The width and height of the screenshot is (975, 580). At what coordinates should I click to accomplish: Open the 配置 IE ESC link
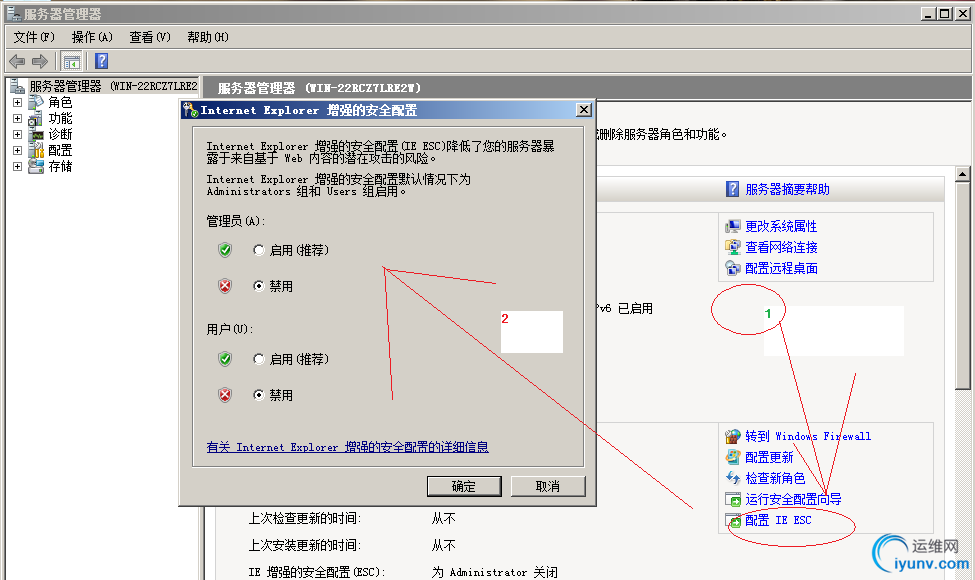pos(778,520)
